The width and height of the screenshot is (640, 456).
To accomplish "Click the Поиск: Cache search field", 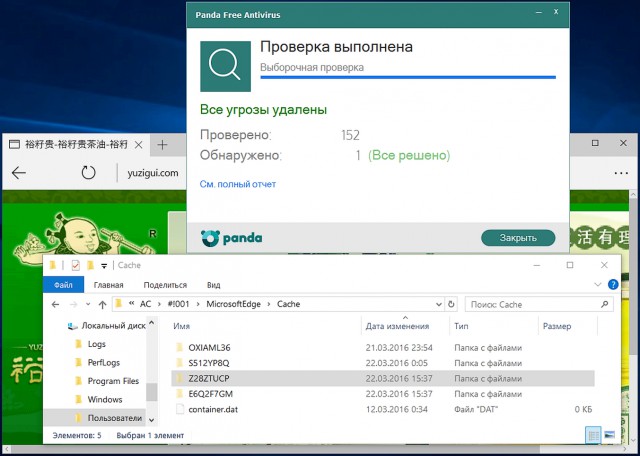I will coord(539,305).
